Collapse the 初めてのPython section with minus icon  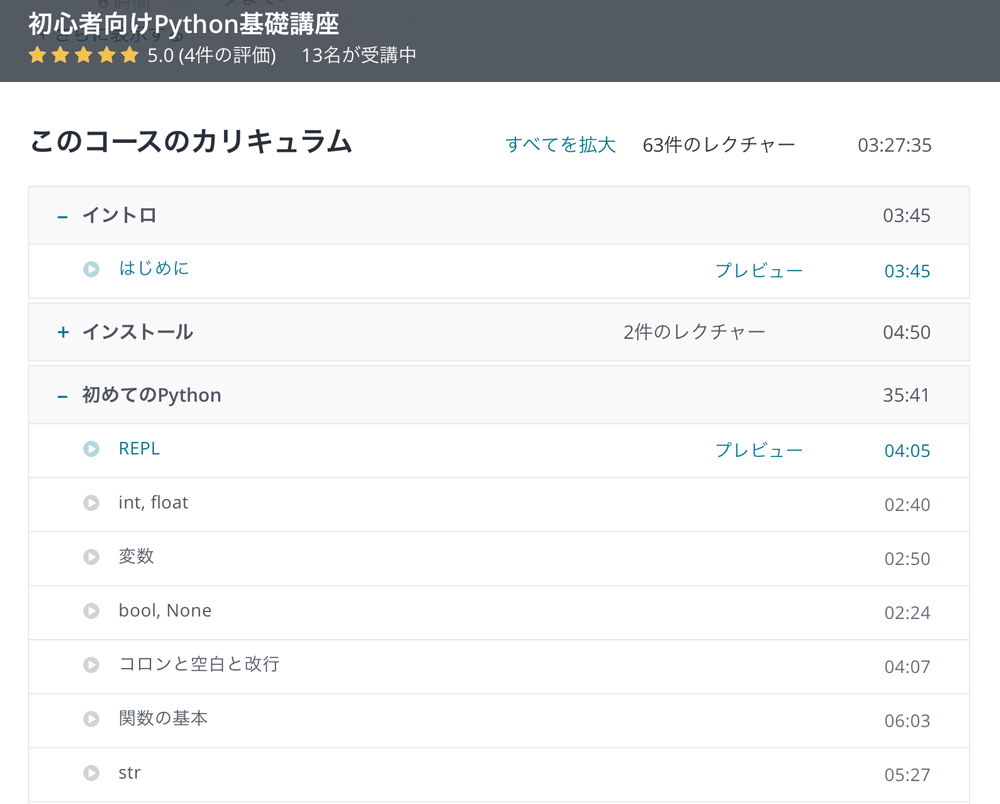tap(62, 397)
